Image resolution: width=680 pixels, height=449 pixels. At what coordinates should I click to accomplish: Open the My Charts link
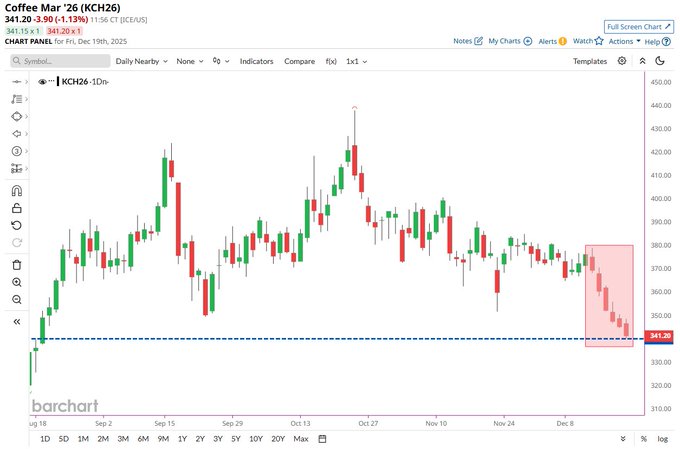510,41
